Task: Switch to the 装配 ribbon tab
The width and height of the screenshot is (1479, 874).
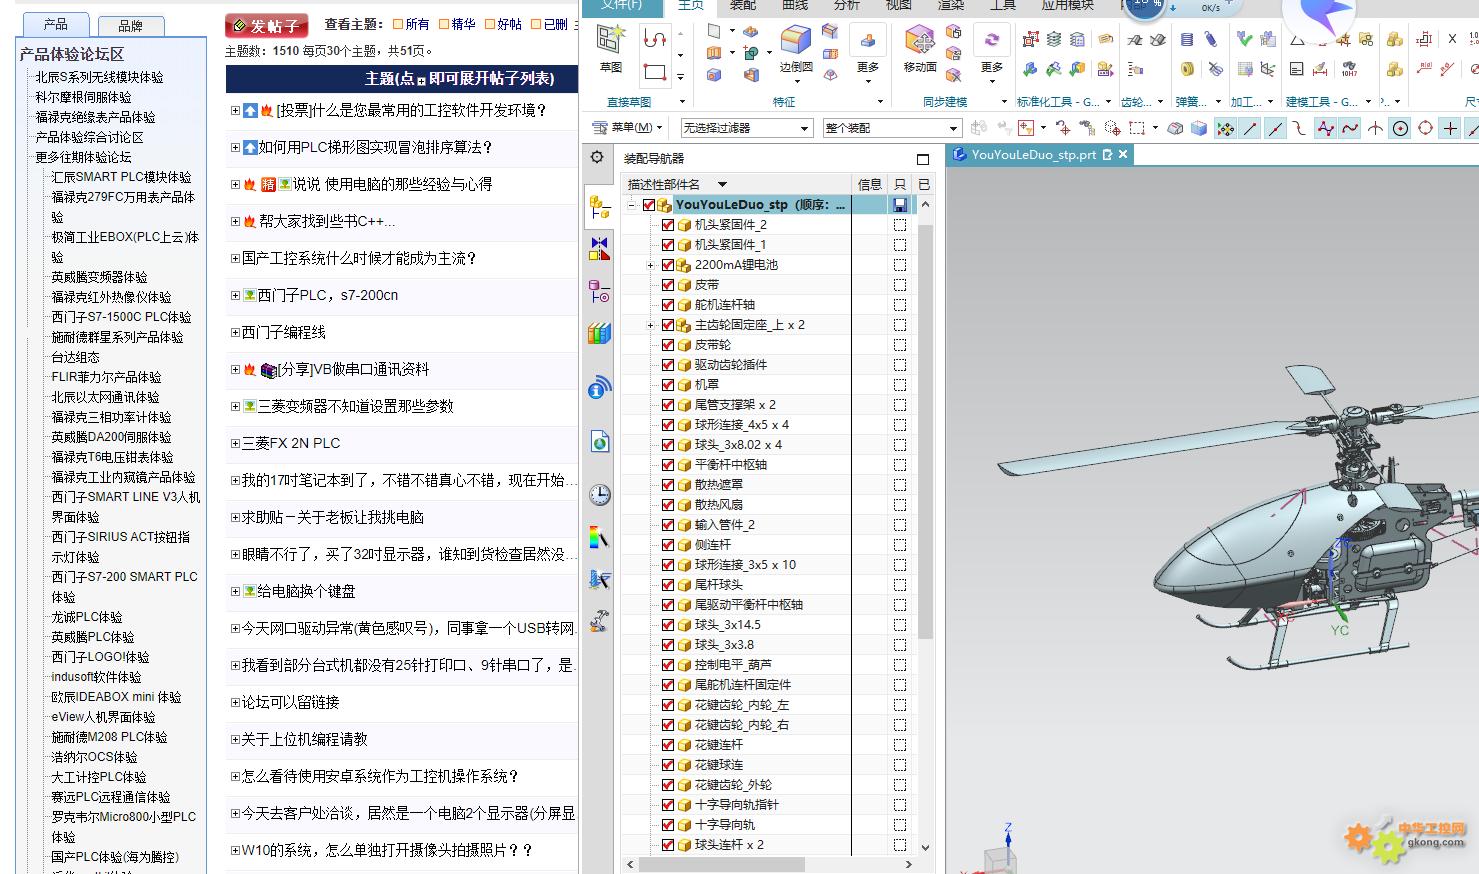Action: tap(742, 5)
